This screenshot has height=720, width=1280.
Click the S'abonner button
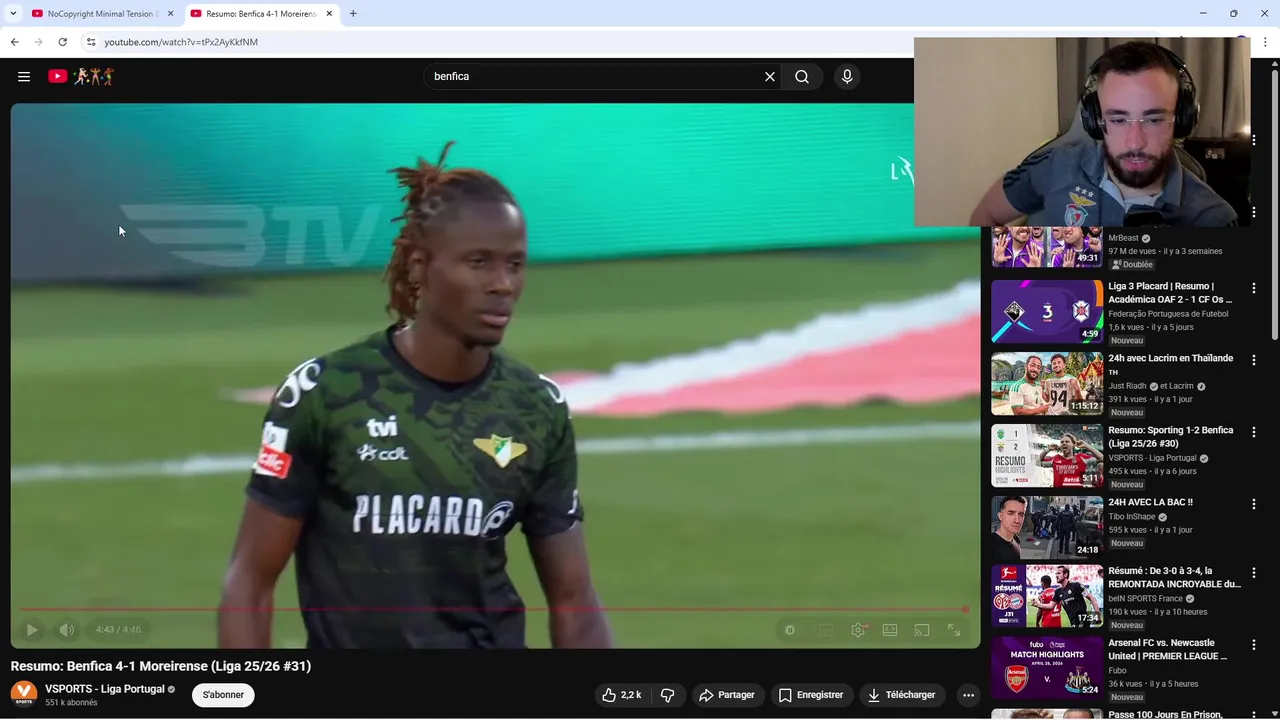(223, 695)
